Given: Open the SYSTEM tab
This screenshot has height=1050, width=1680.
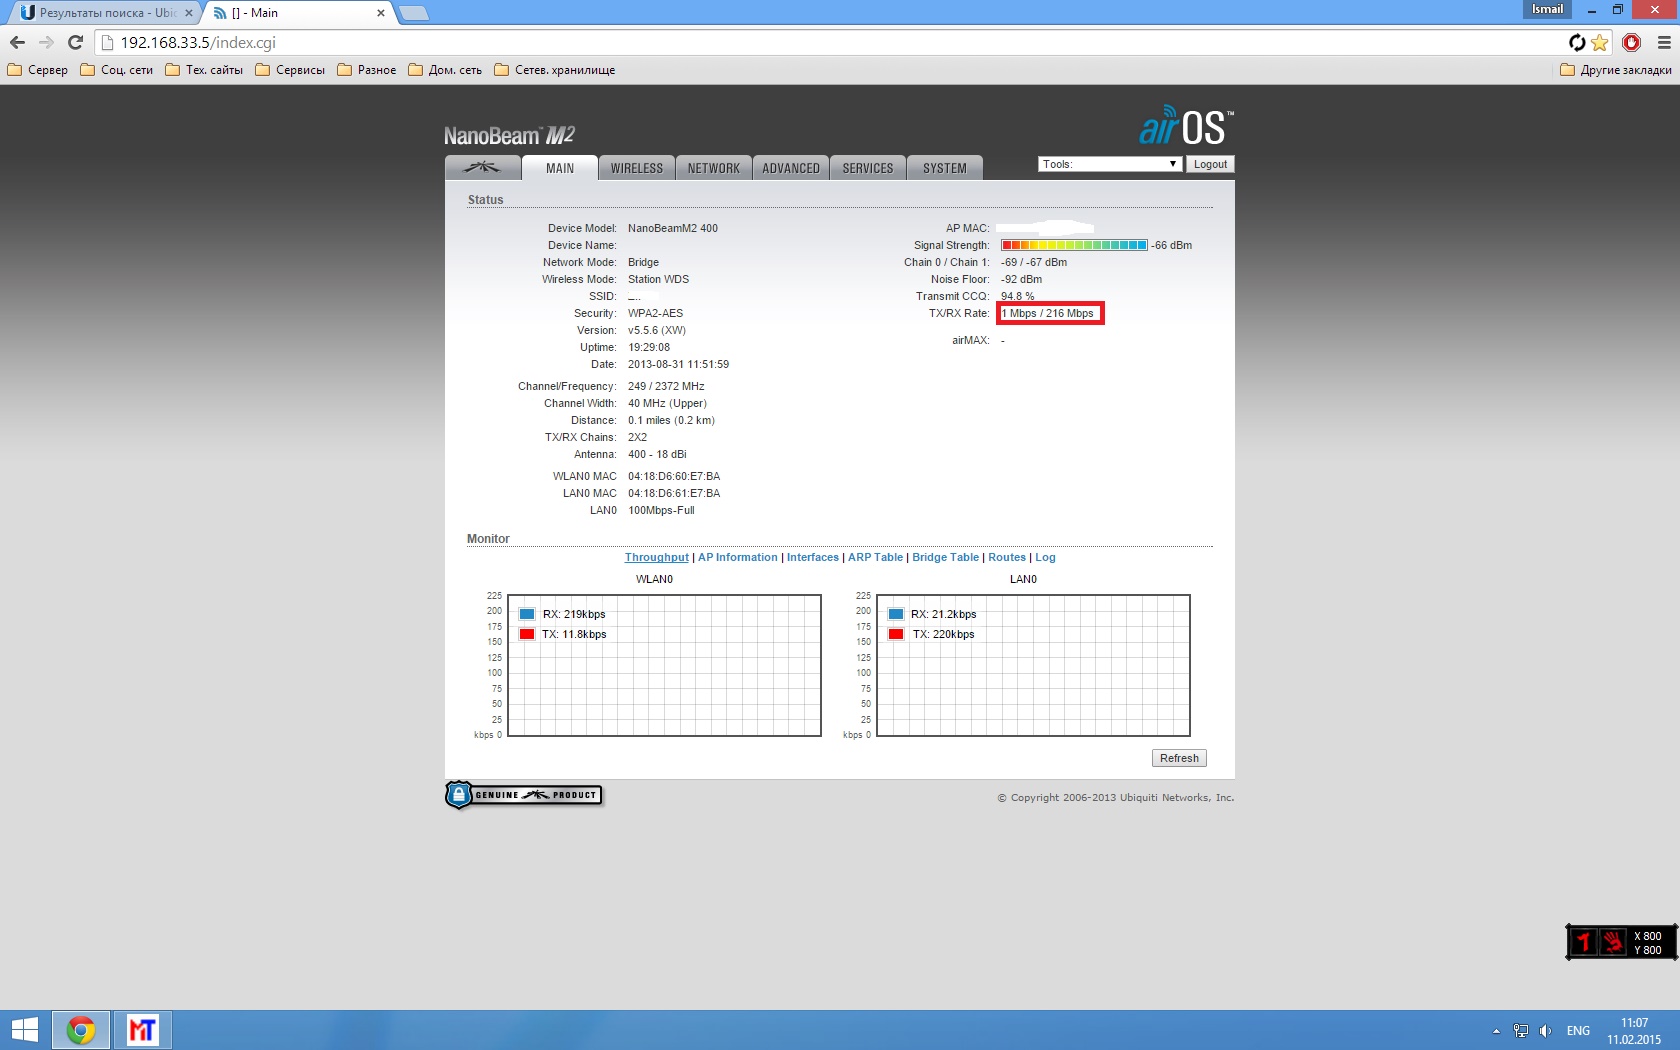Looking at the screenshot, I should point(945,168).
